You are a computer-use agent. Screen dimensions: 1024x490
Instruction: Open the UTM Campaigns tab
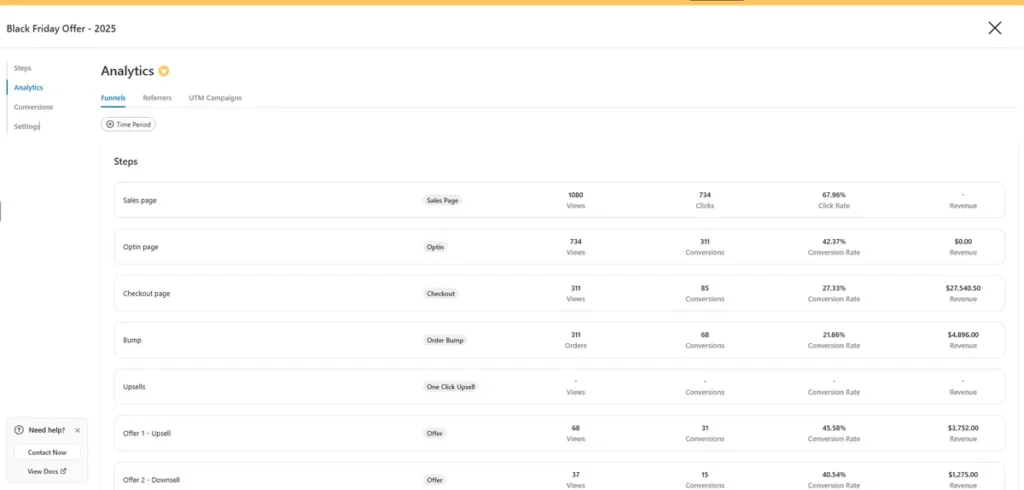216,98
